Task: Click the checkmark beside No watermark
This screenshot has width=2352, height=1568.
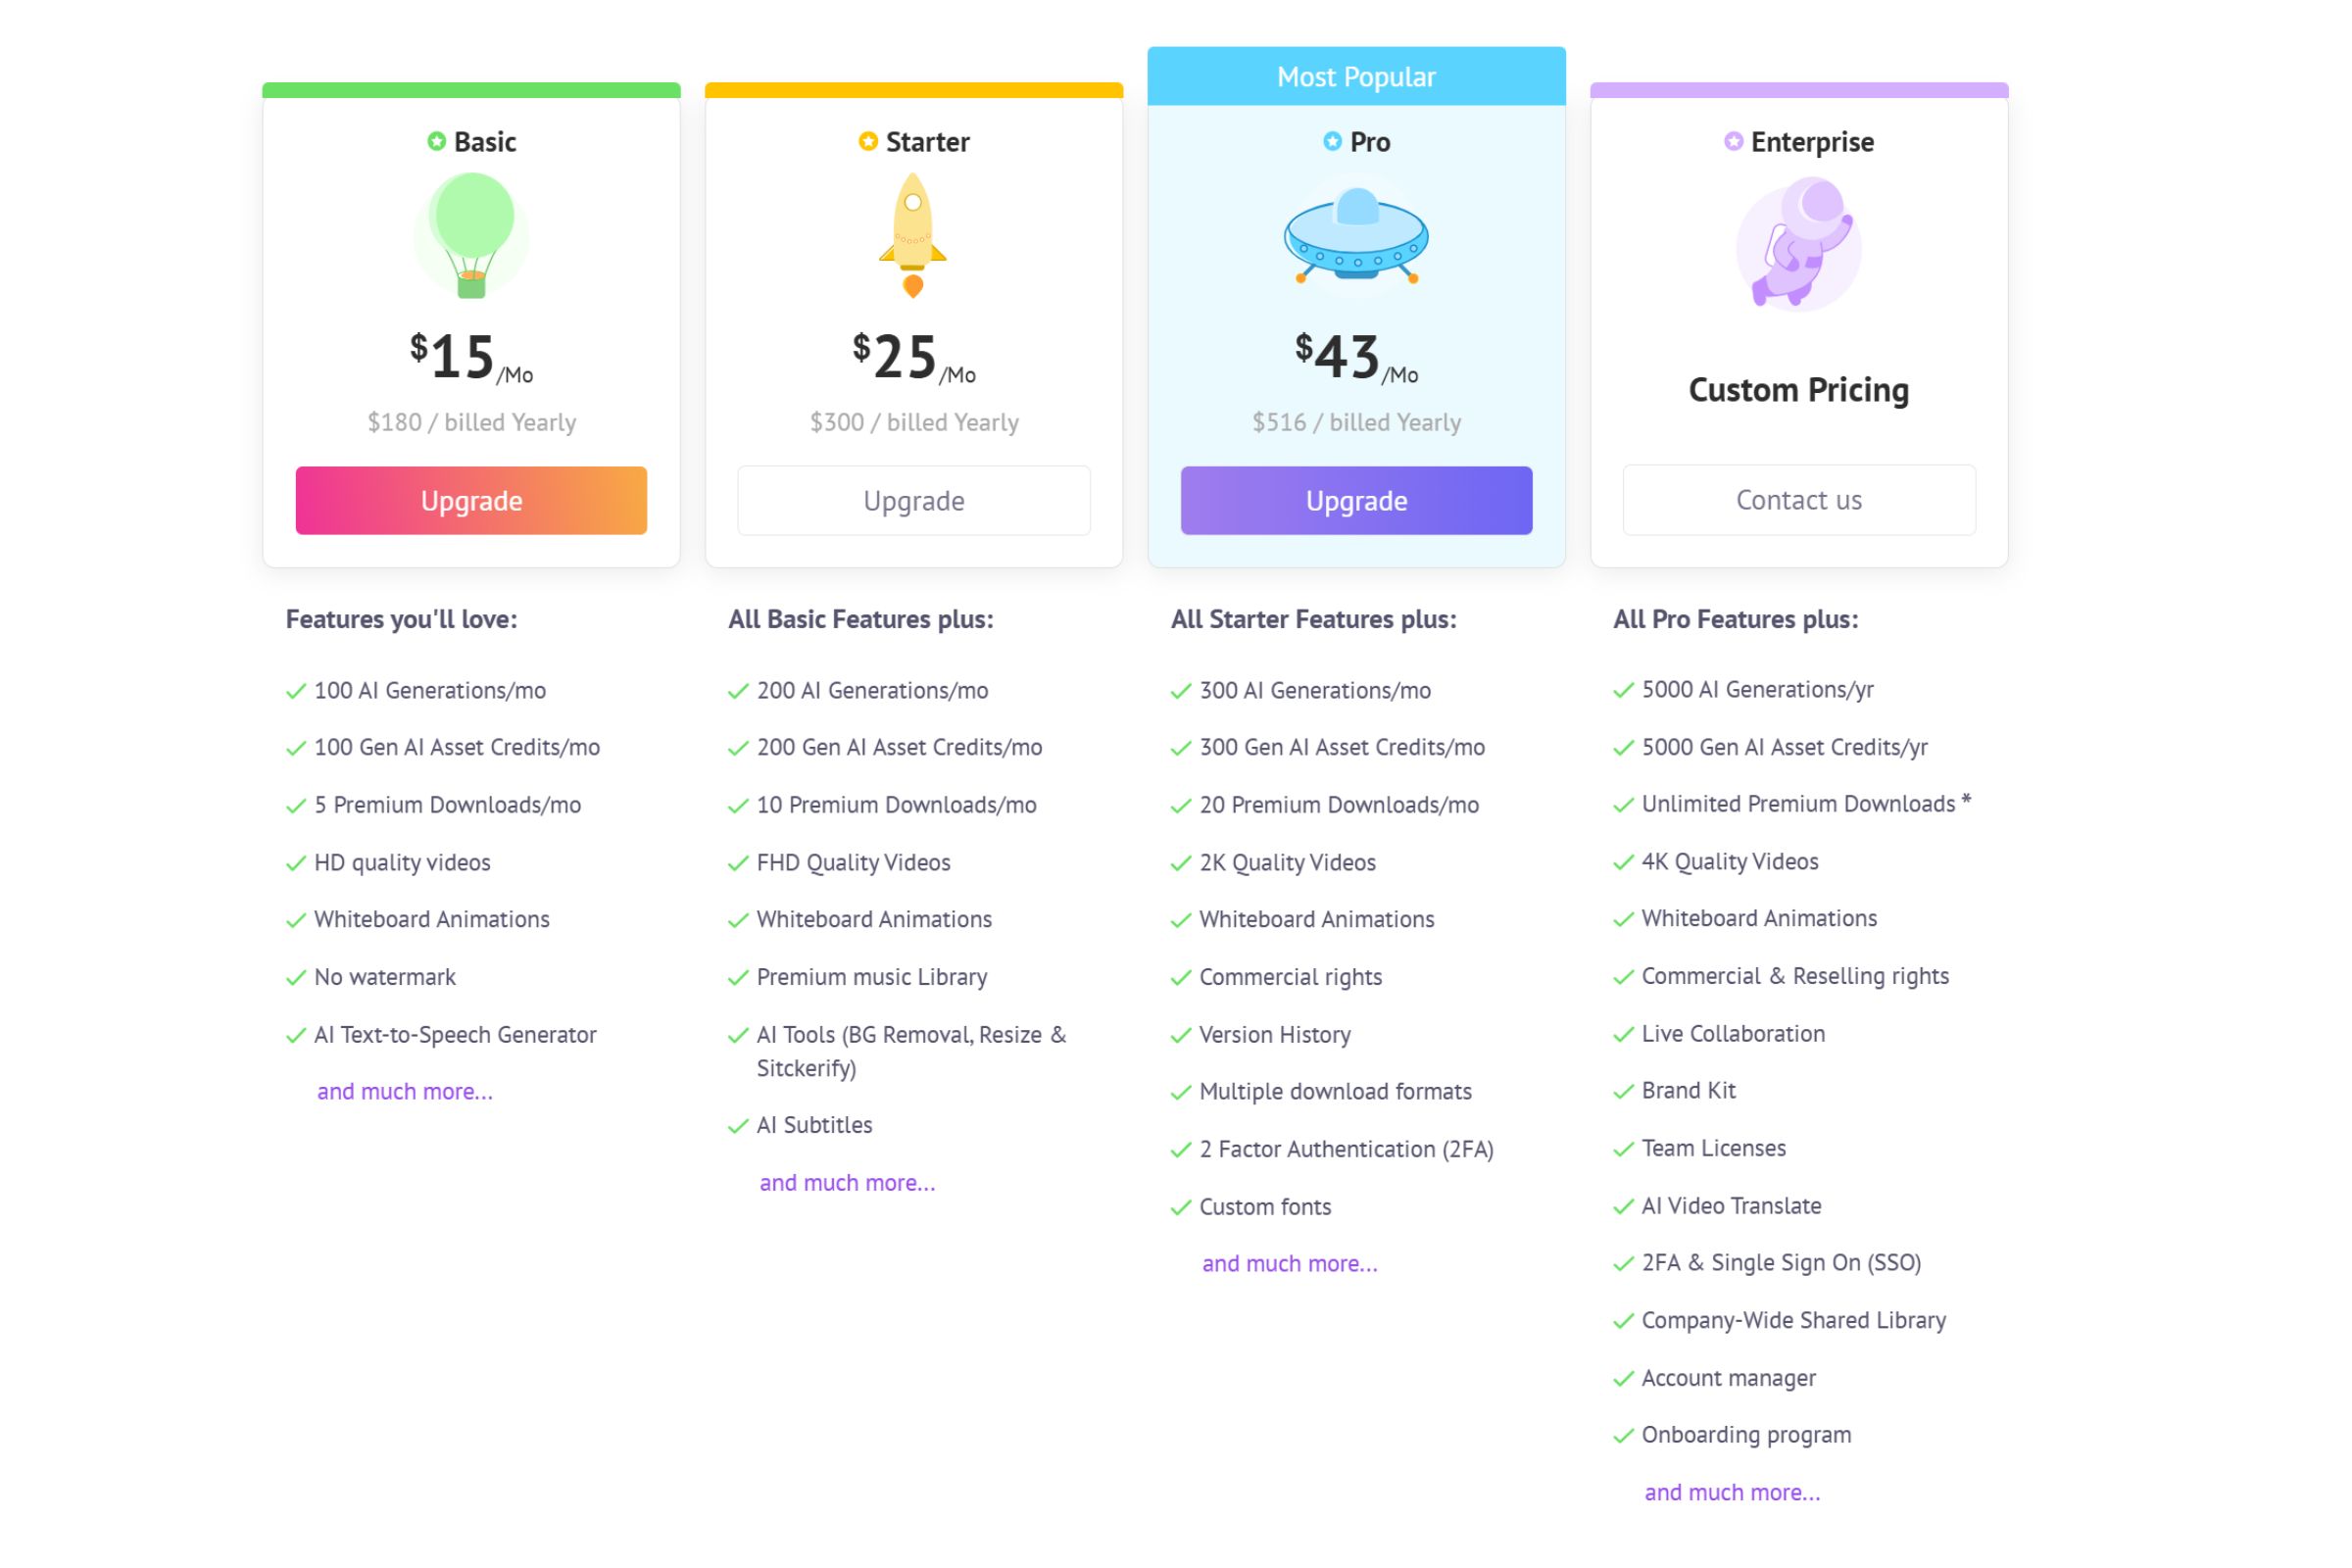Action: (x=296, y=977)
